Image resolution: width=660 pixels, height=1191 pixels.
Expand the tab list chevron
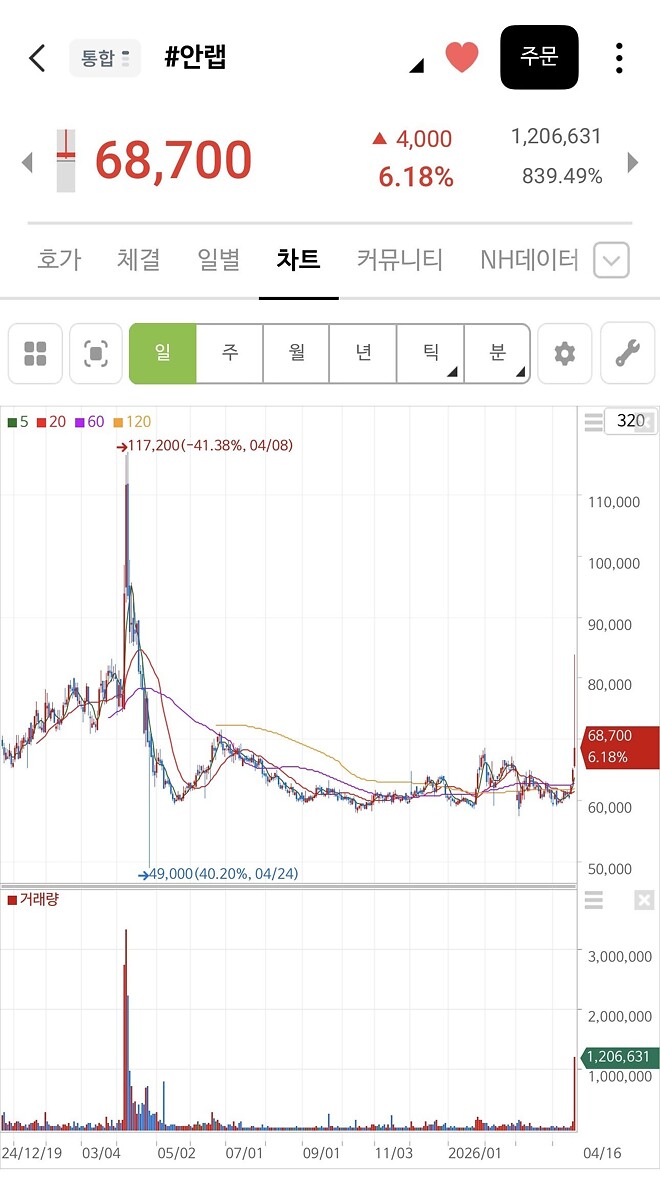click(611, 260)
